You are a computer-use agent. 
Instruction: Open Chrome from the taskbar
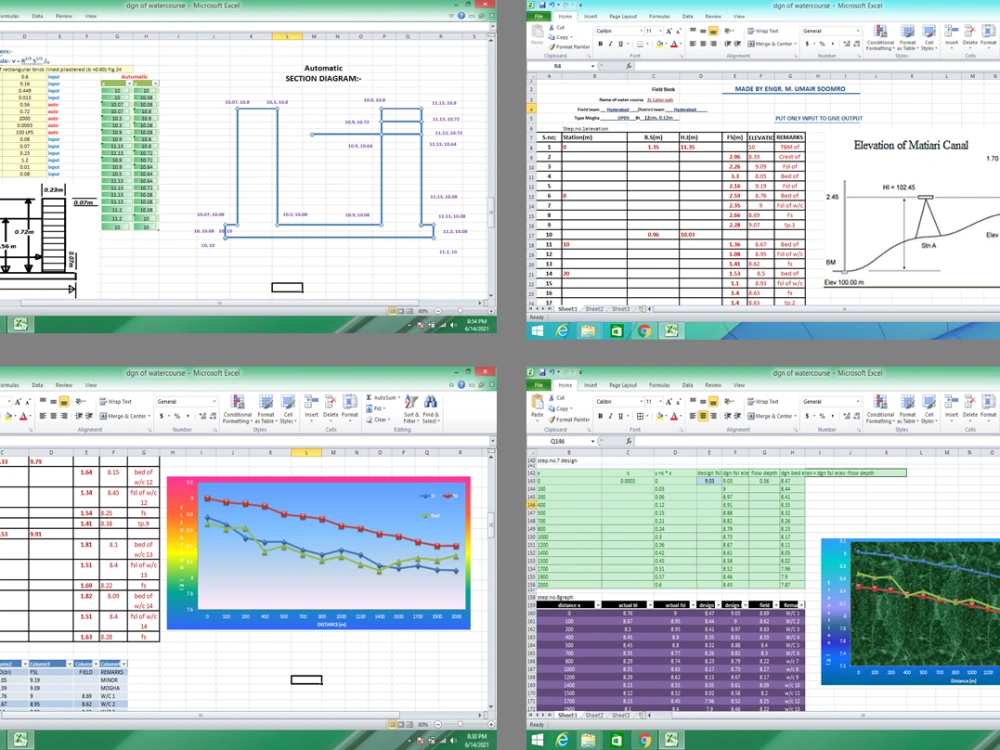645,740
